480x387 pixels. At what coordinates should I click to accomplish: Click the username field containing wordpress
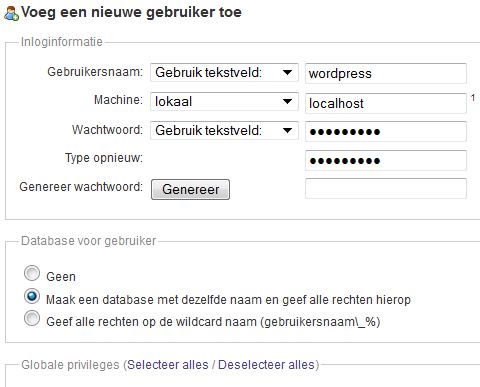point(386,73)
